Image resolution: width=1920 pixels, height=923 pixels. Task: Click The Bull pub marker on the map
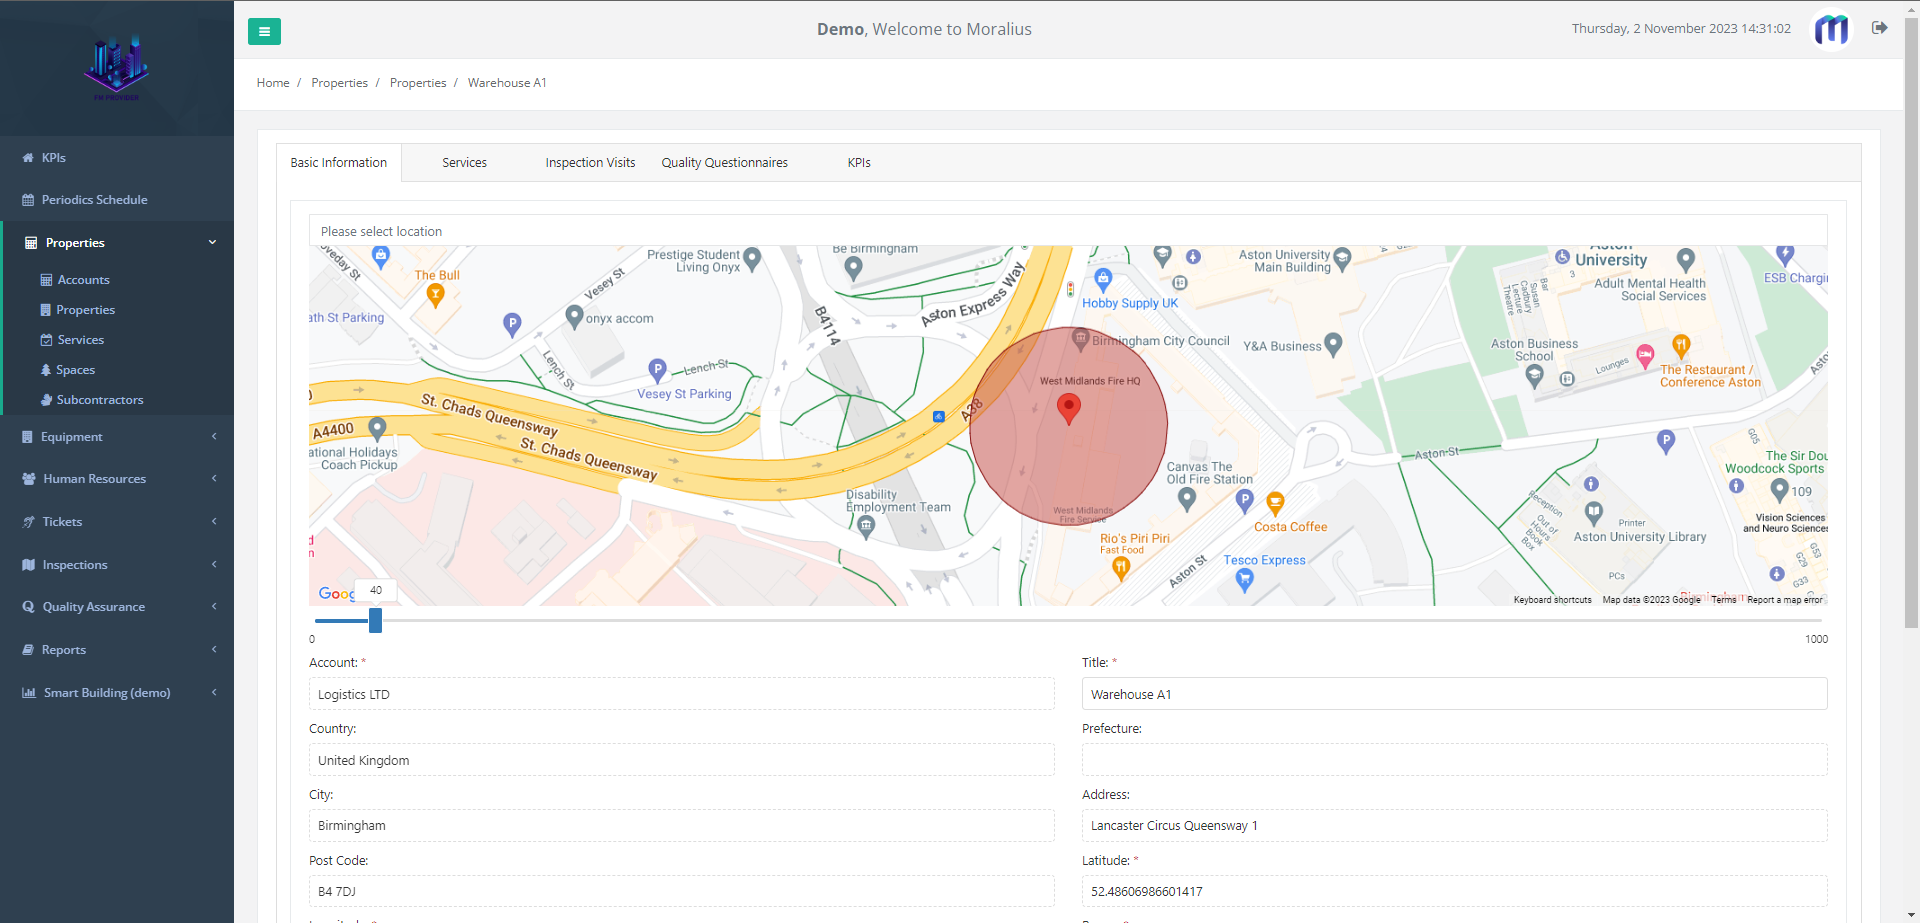[435, 294]
